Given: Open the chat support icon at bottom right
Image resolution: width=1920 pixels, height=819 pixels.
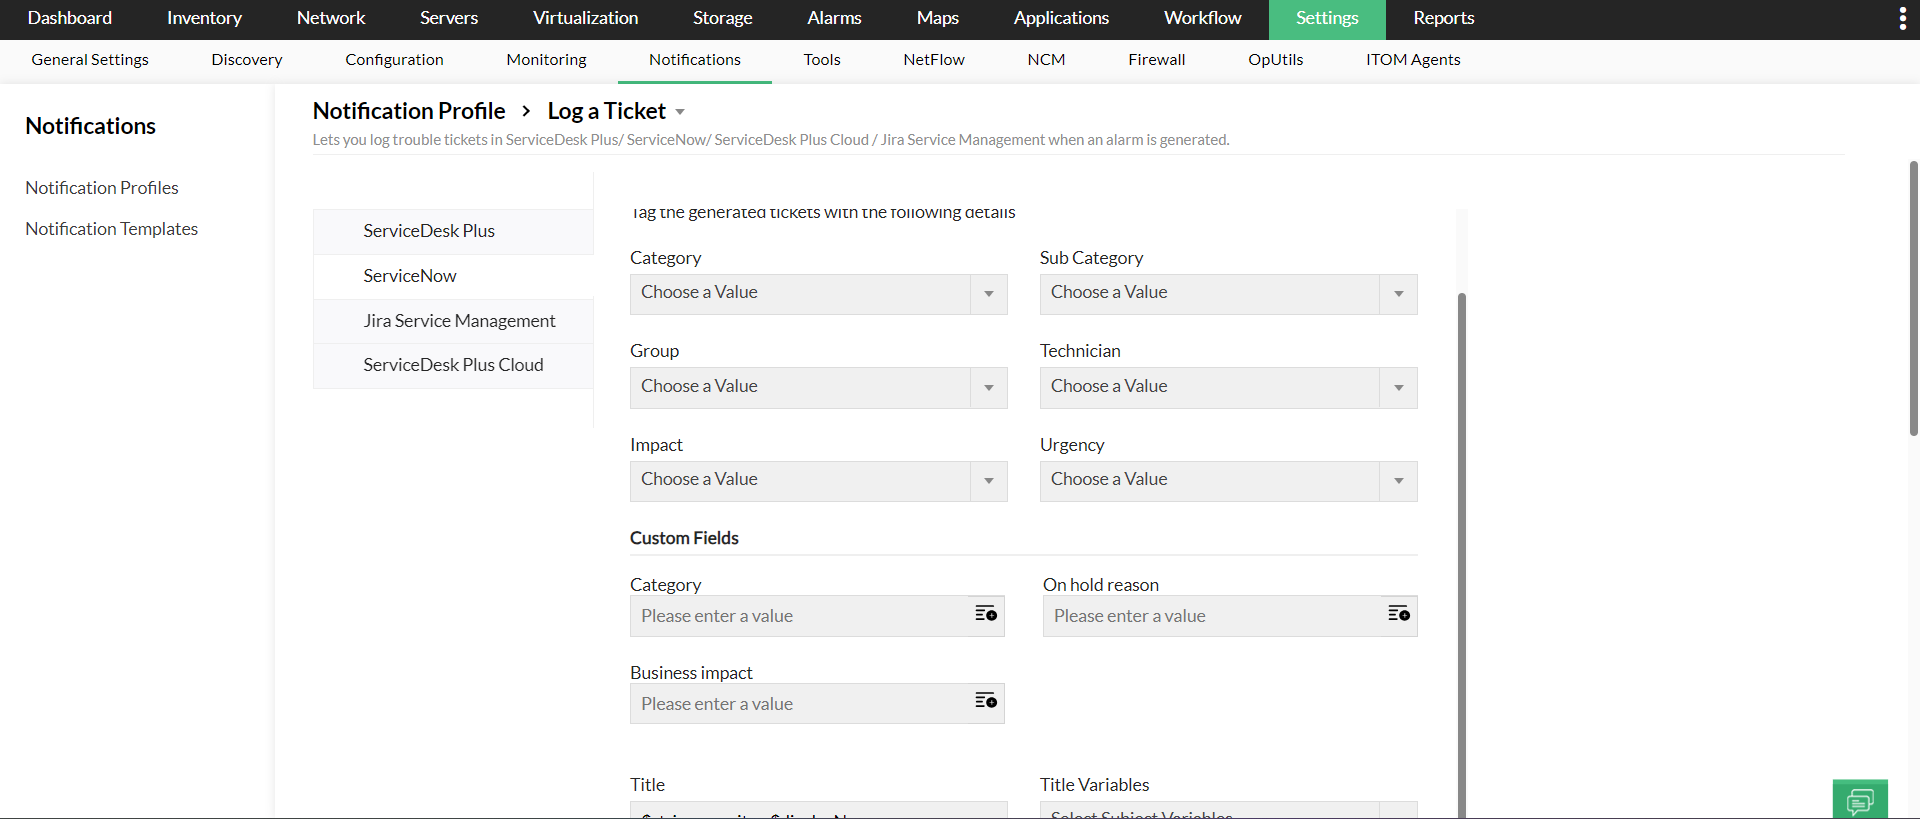Looking at the screenshot, I should (1860, 800).
